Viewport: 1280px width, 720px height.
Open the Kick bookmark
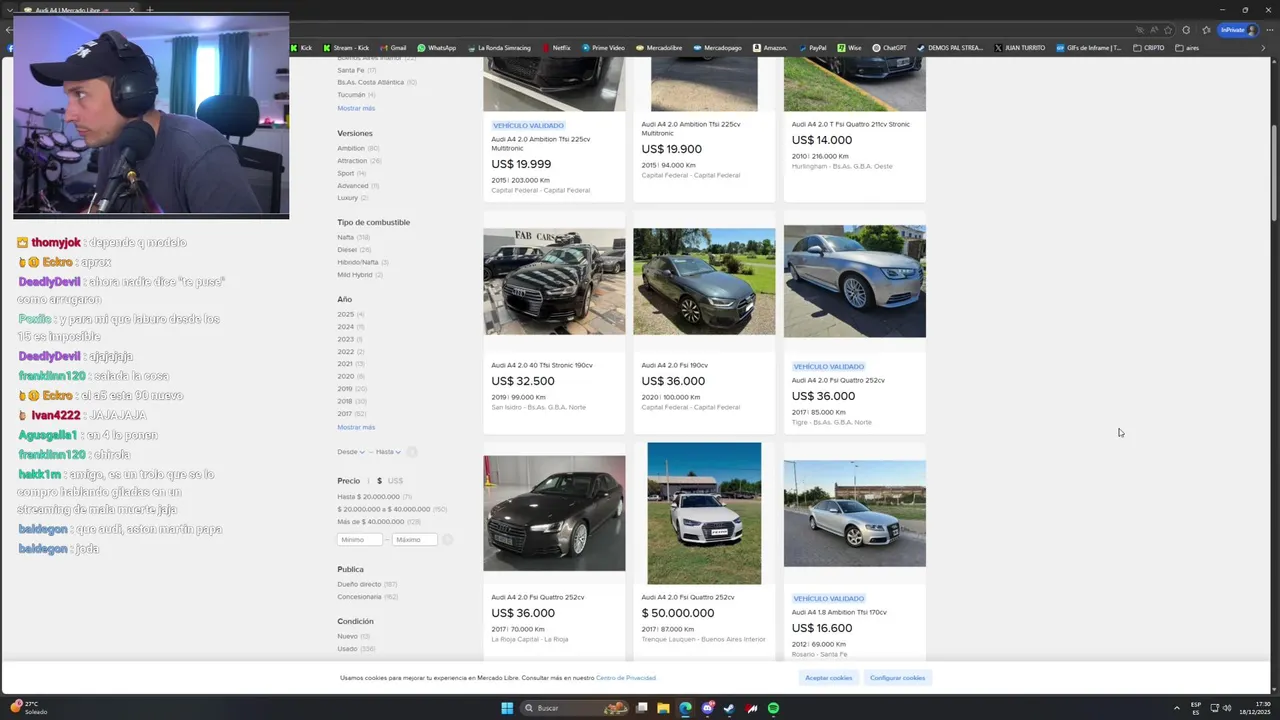(301, 48)
